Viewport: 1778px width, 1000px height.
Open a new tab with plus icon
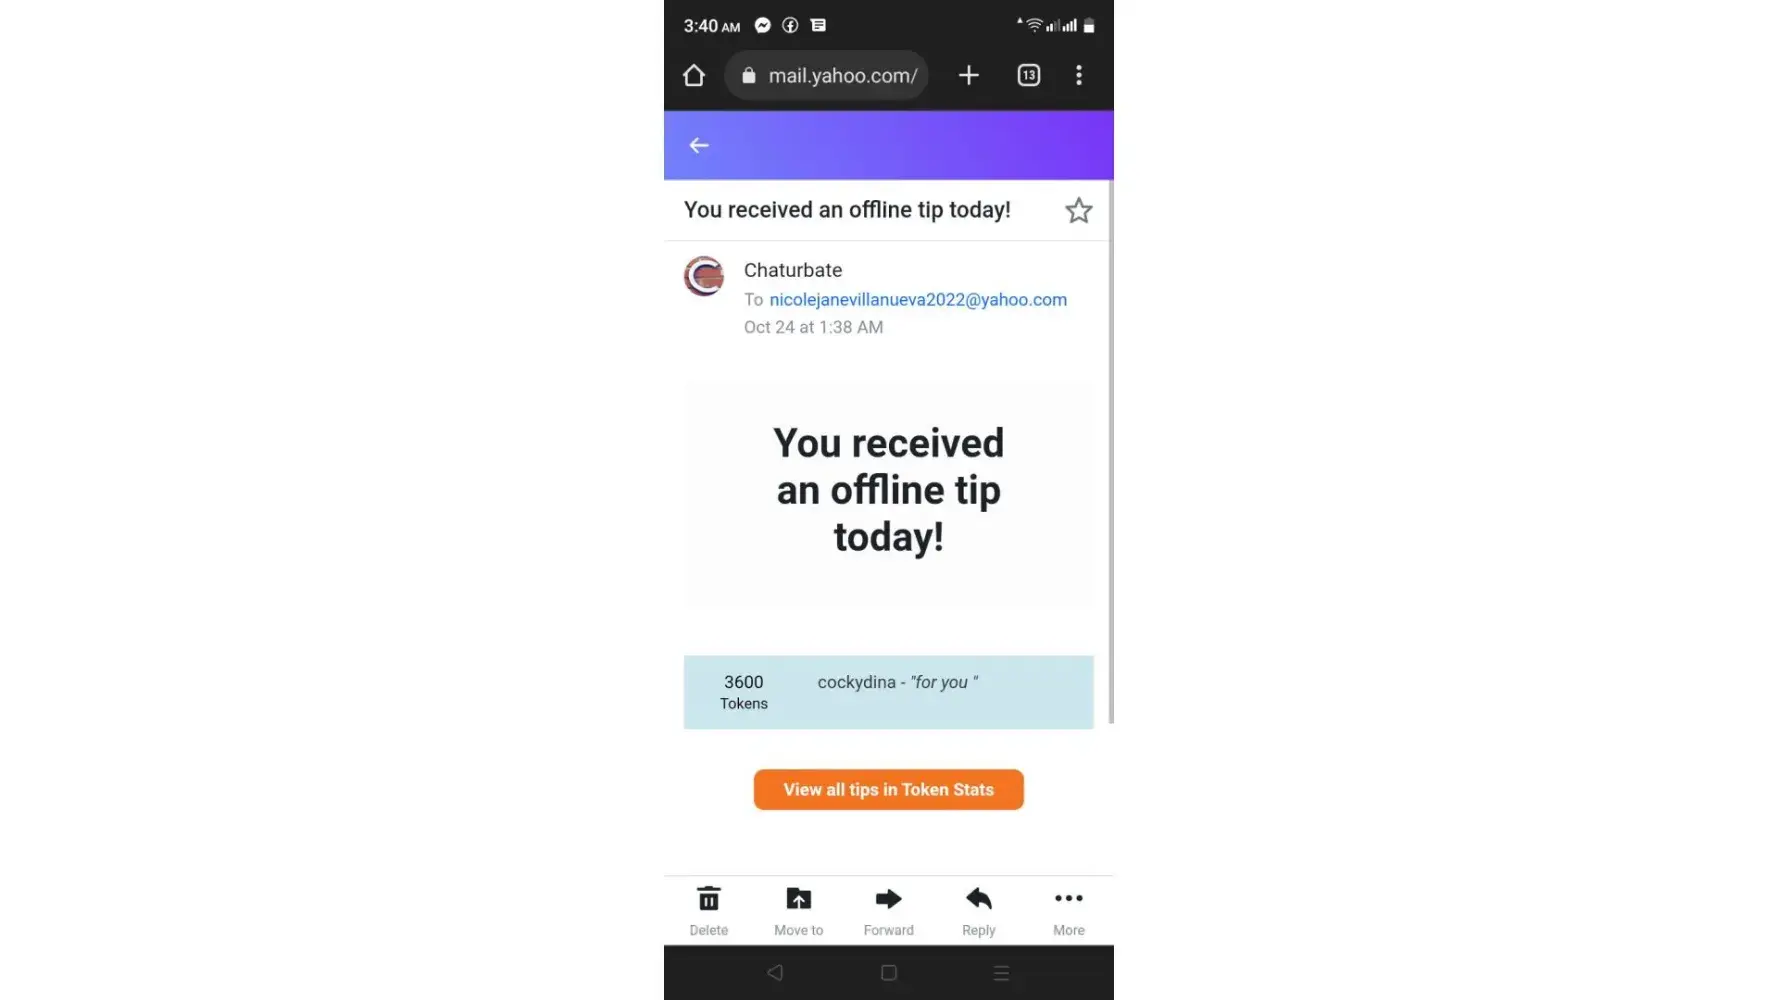tap(968, 75)
